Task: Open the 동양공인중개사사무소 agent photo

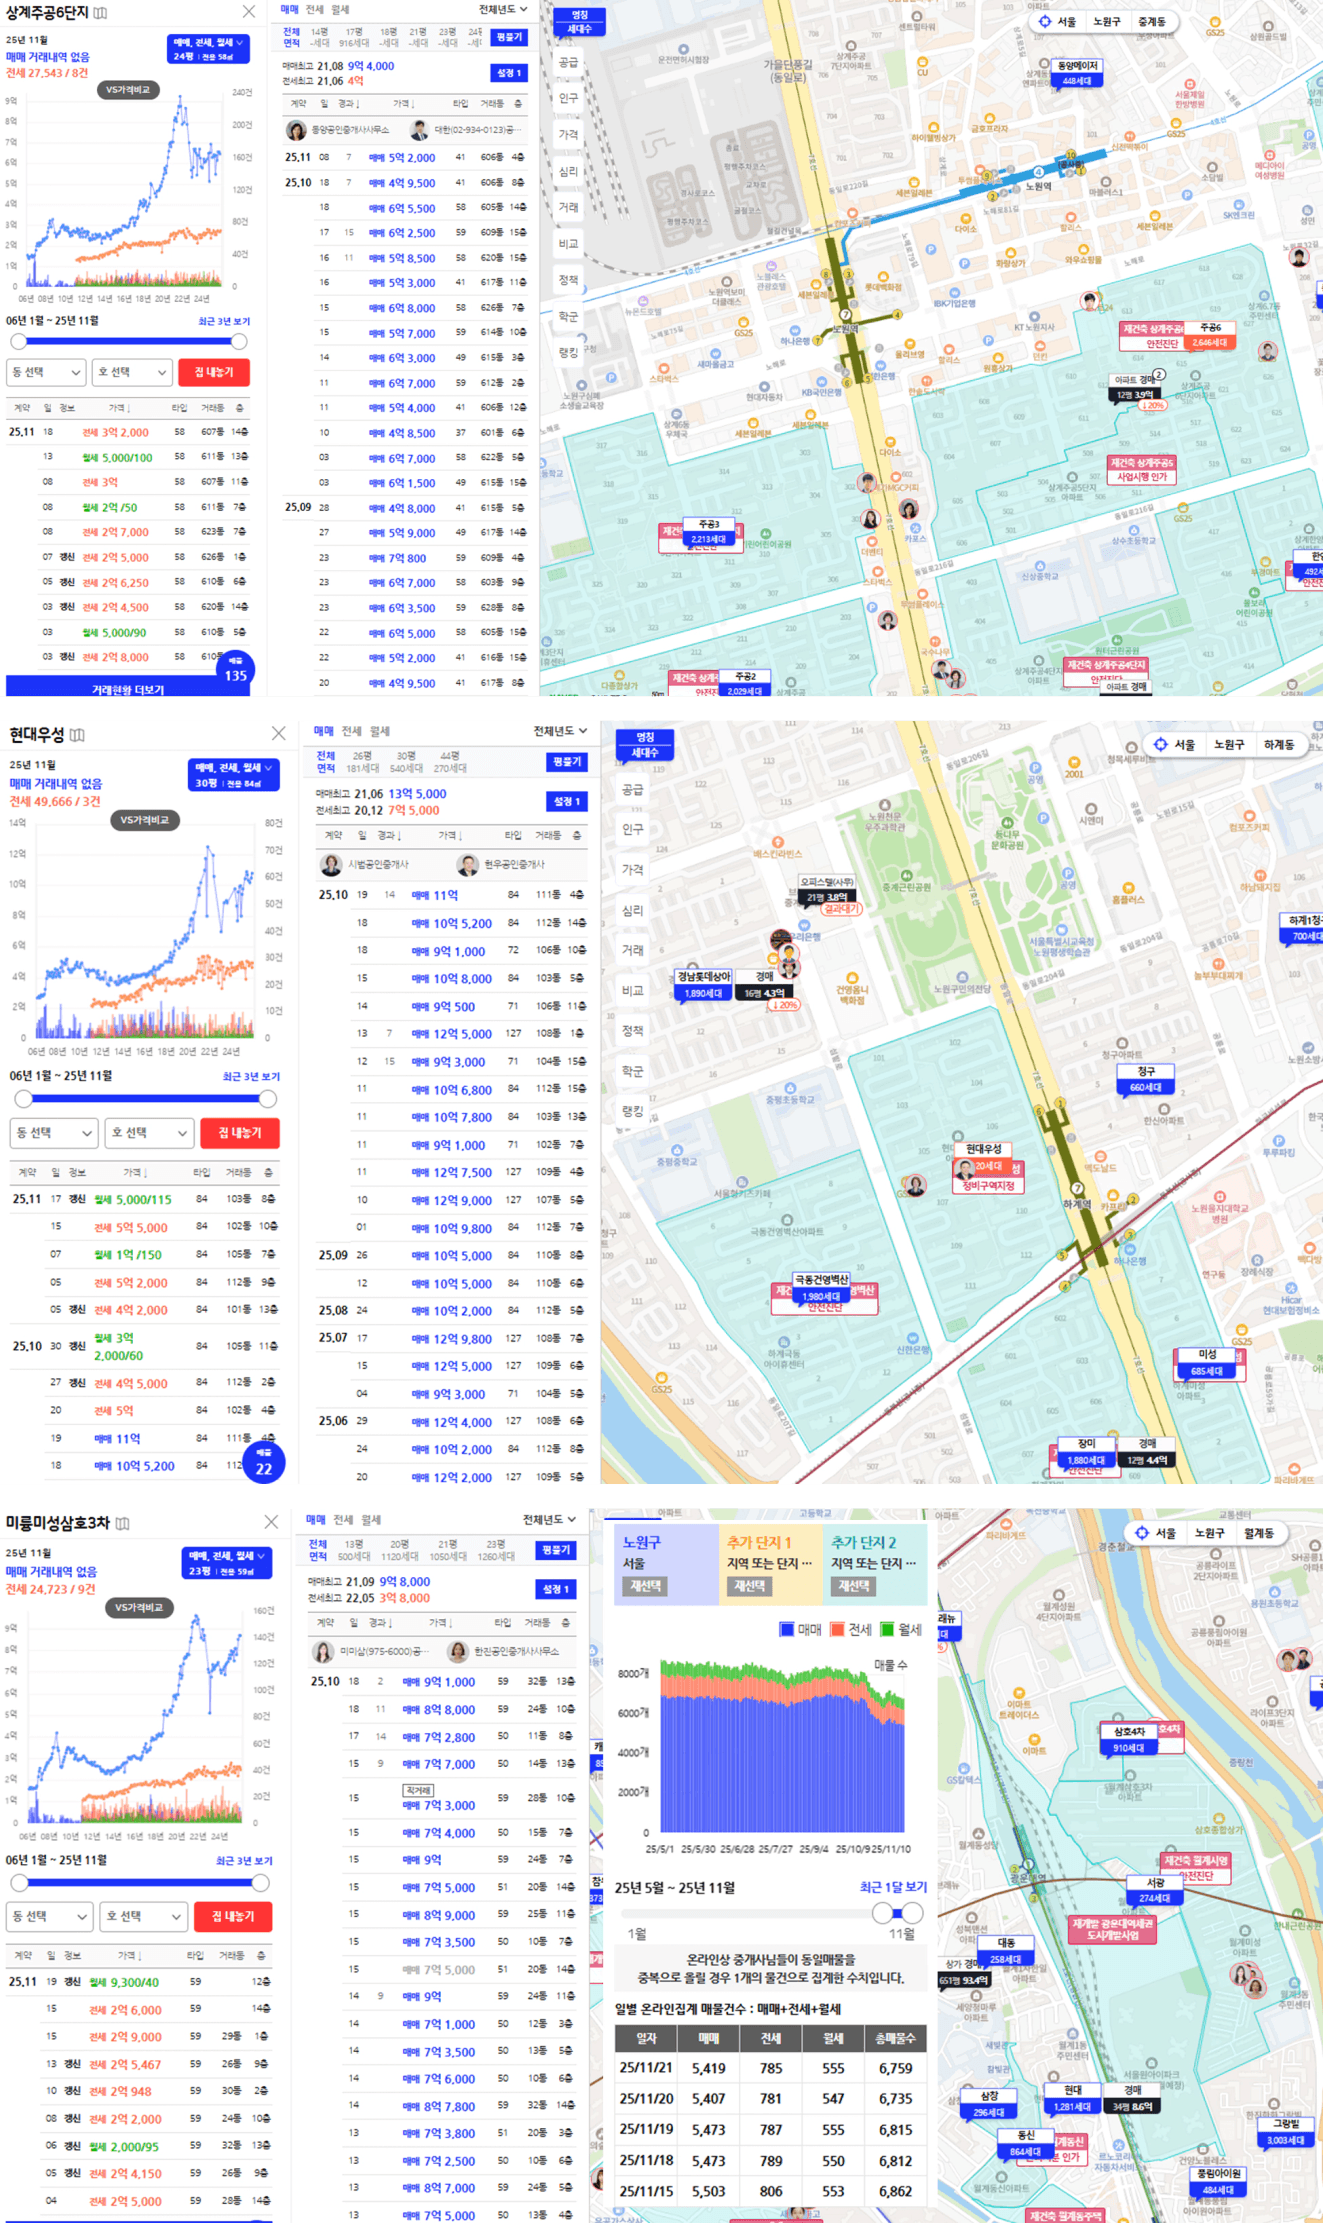Action: tap(296, 130)
